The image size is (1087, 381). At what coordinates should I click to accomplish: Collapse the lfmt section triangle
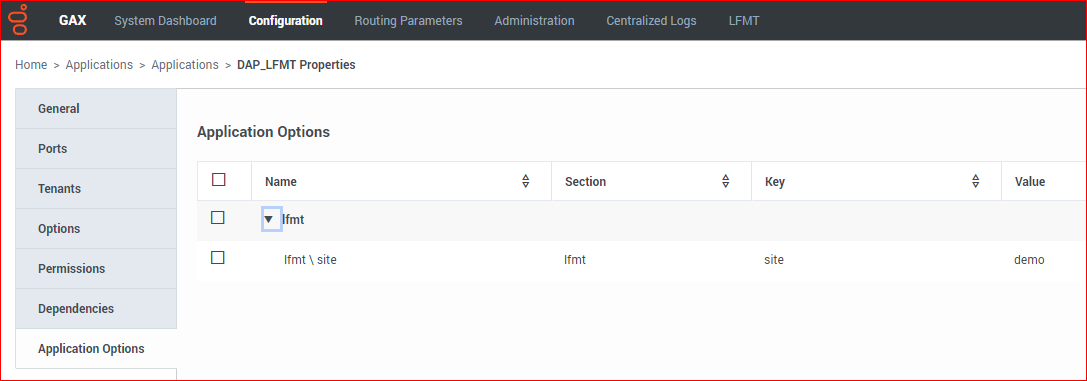click(x=269, y=220)
